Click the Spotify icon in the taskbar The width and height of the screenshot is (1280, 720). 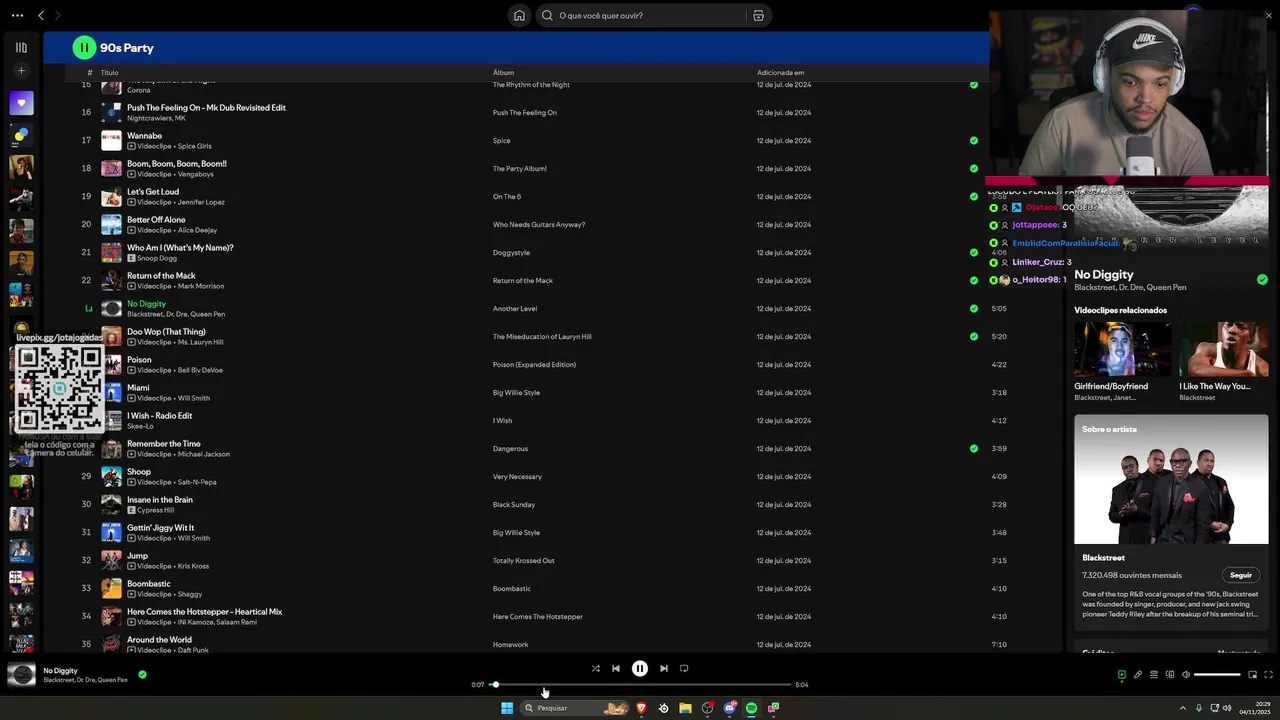751,708
